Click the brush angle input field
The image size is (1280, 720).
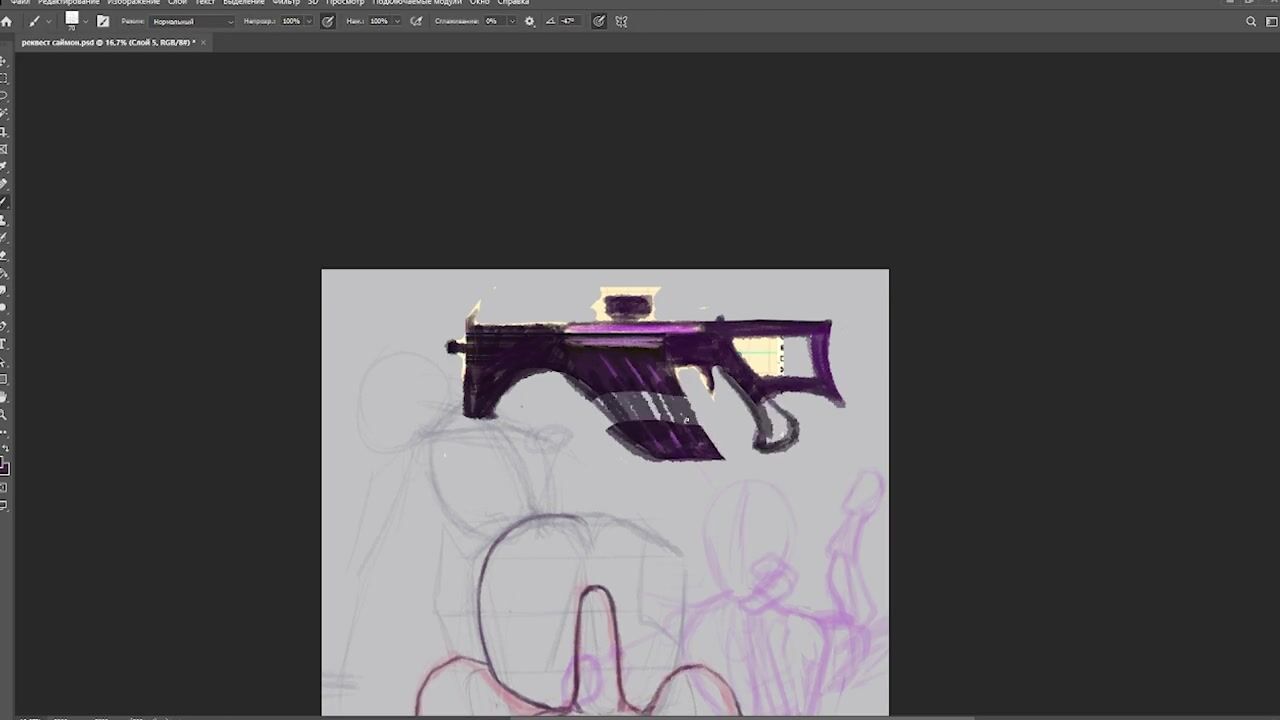pyautogui.click(x=568, y=21)
